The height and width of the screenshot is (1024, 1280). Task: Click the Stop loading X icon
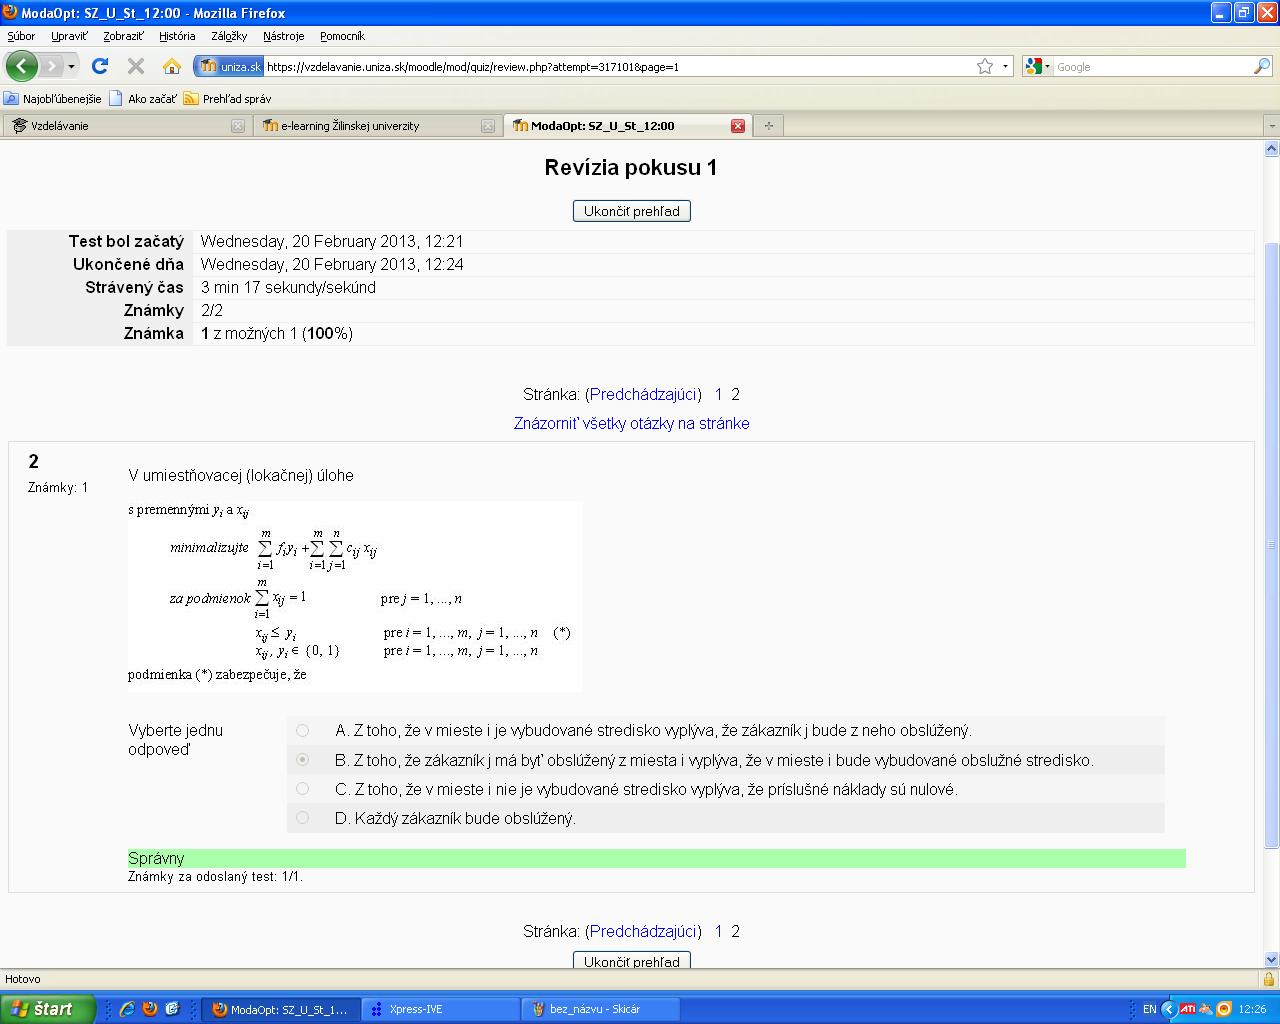tap(136, 66)
